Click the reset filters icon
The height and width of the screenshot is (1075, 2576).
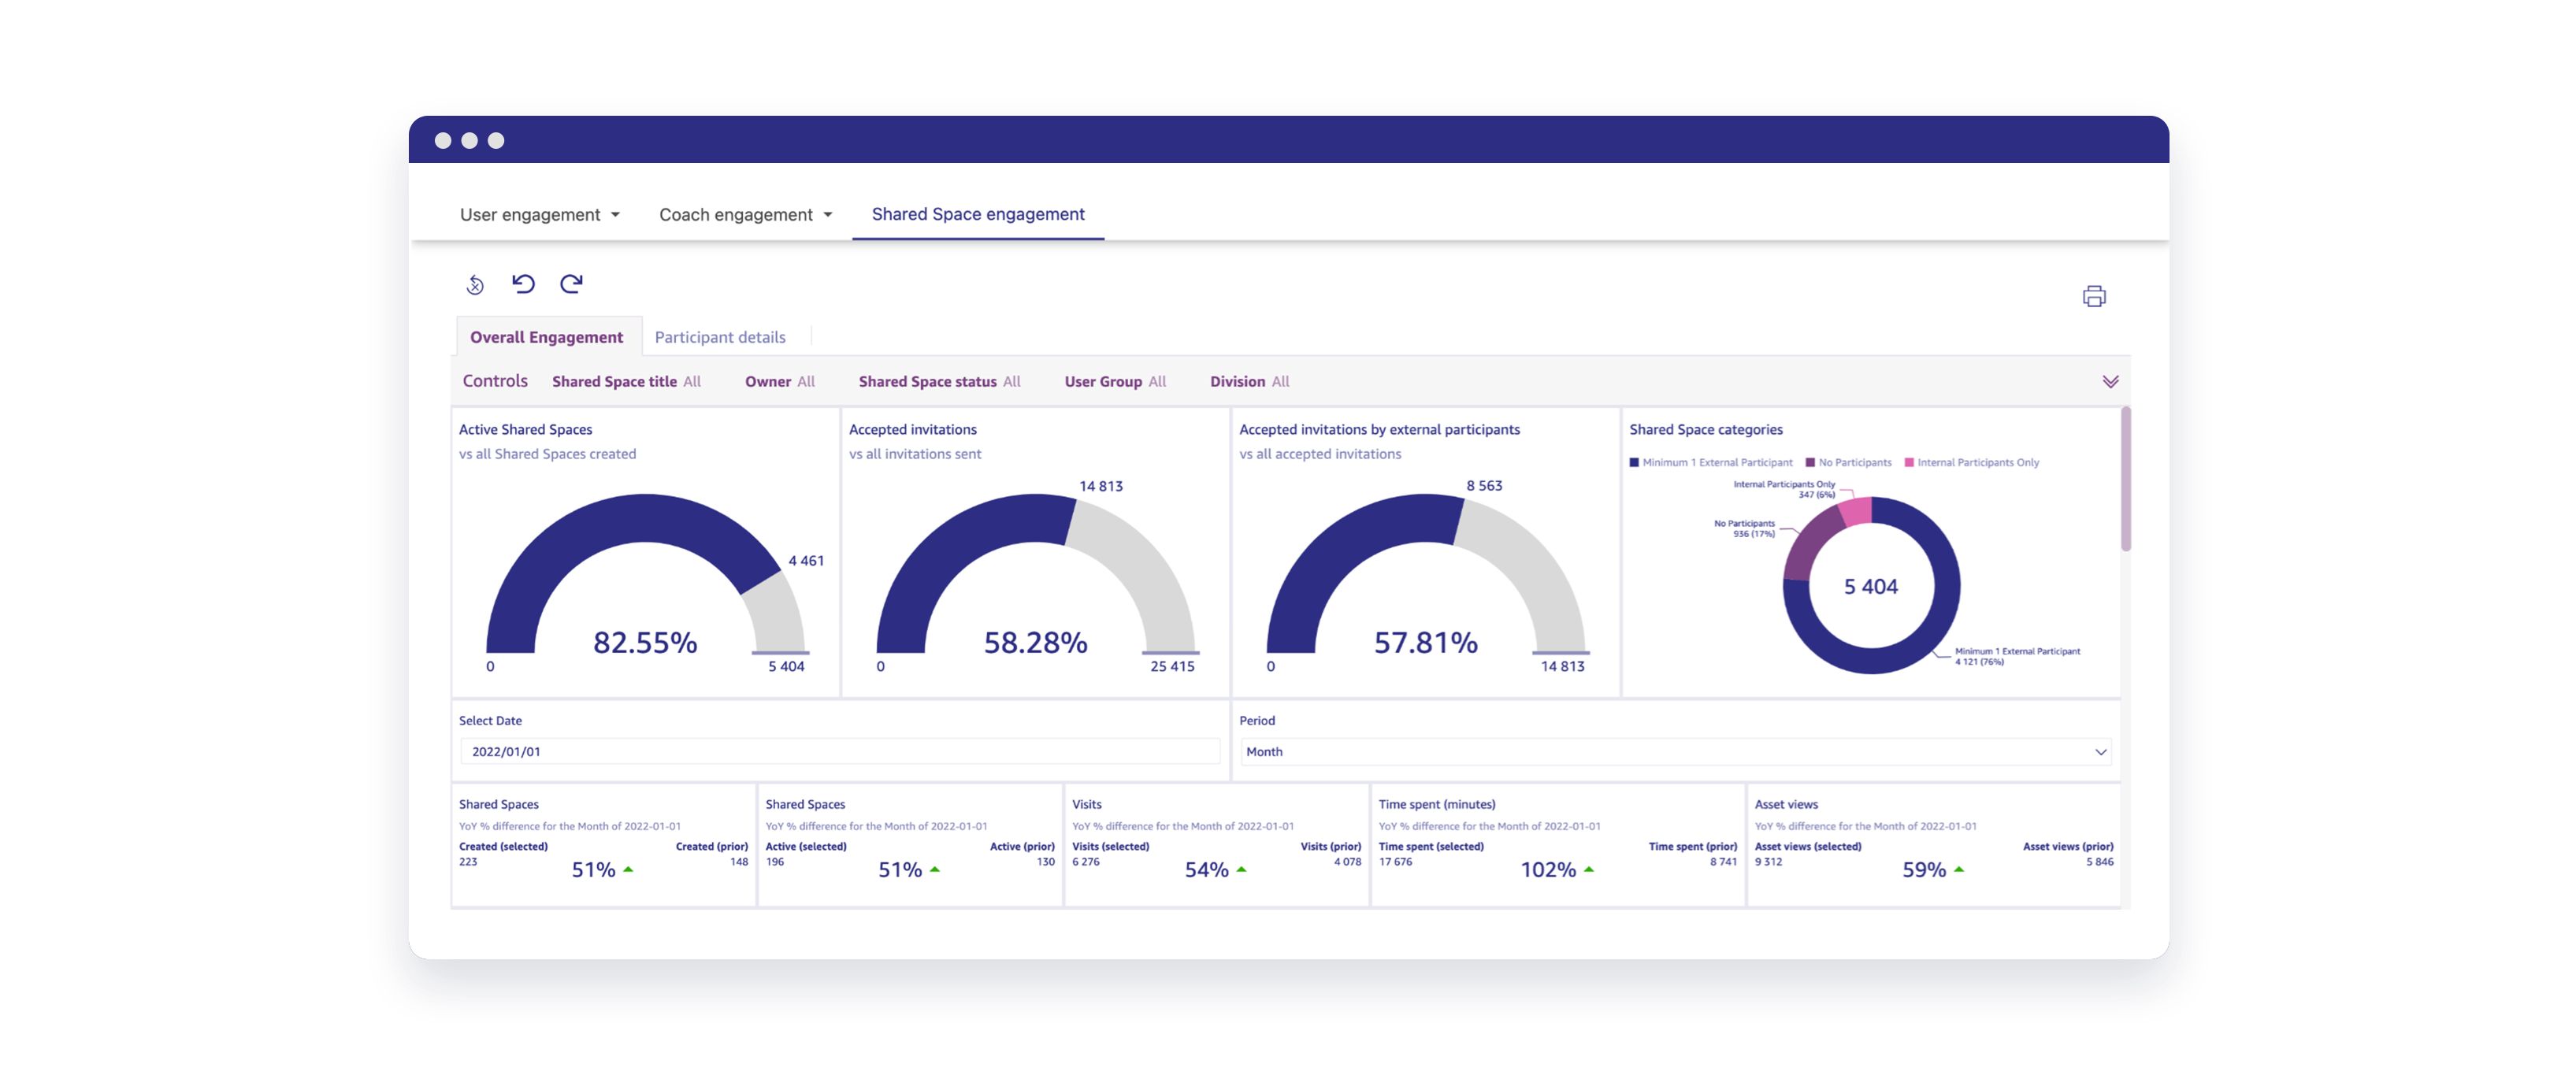coord(475,284)
